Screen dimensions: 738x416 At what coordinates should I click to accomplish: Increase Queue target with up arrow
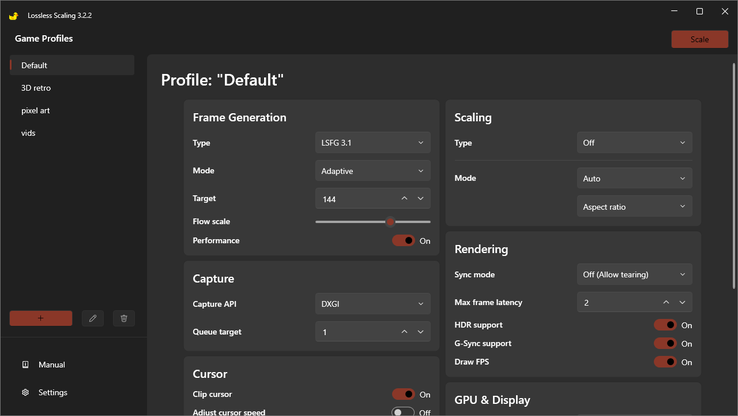point(404,332)
